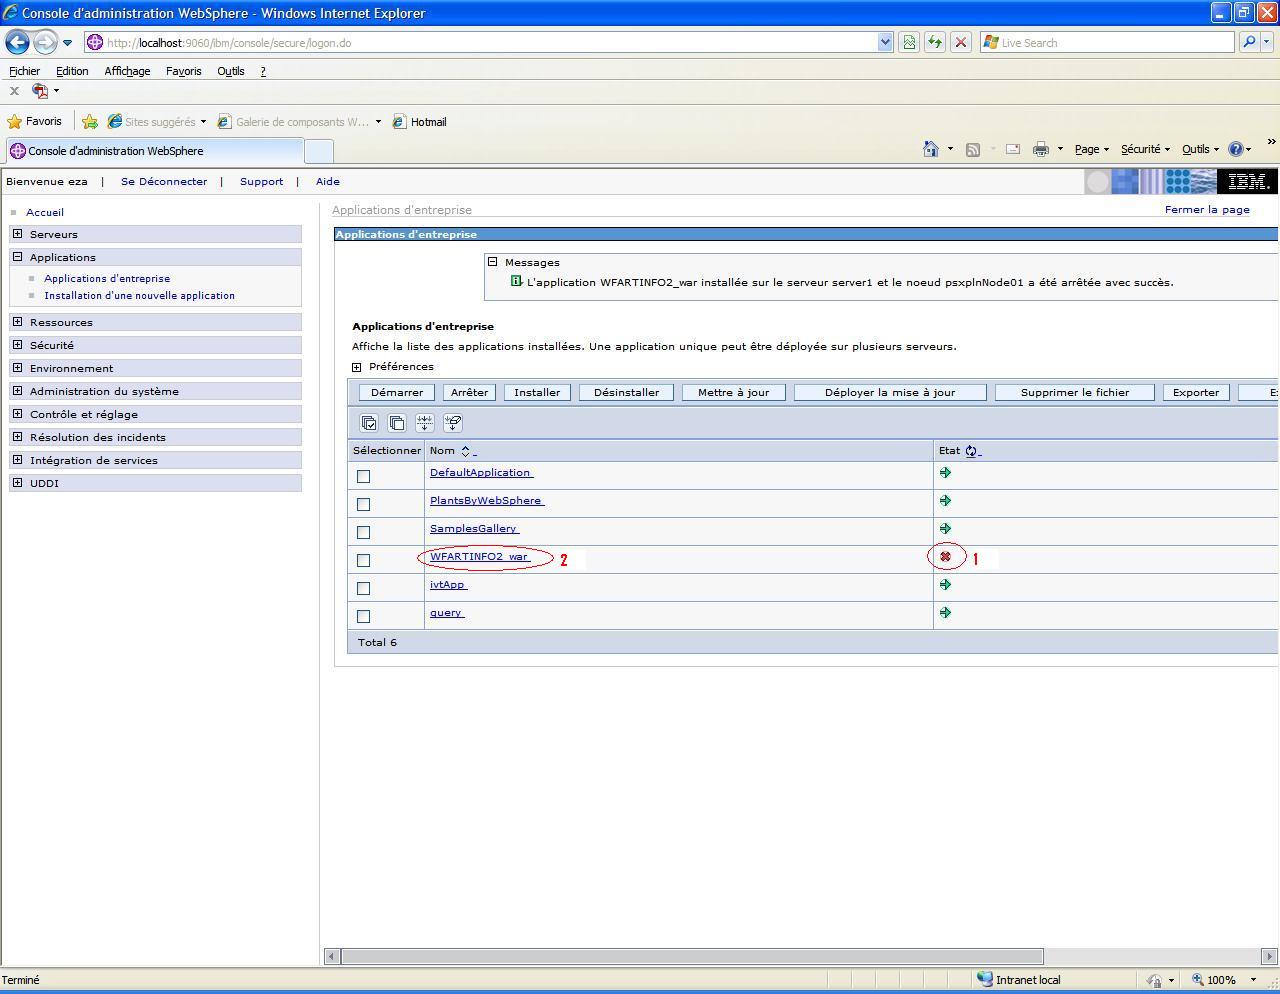Click the deselect-all applications table icon

397,423
